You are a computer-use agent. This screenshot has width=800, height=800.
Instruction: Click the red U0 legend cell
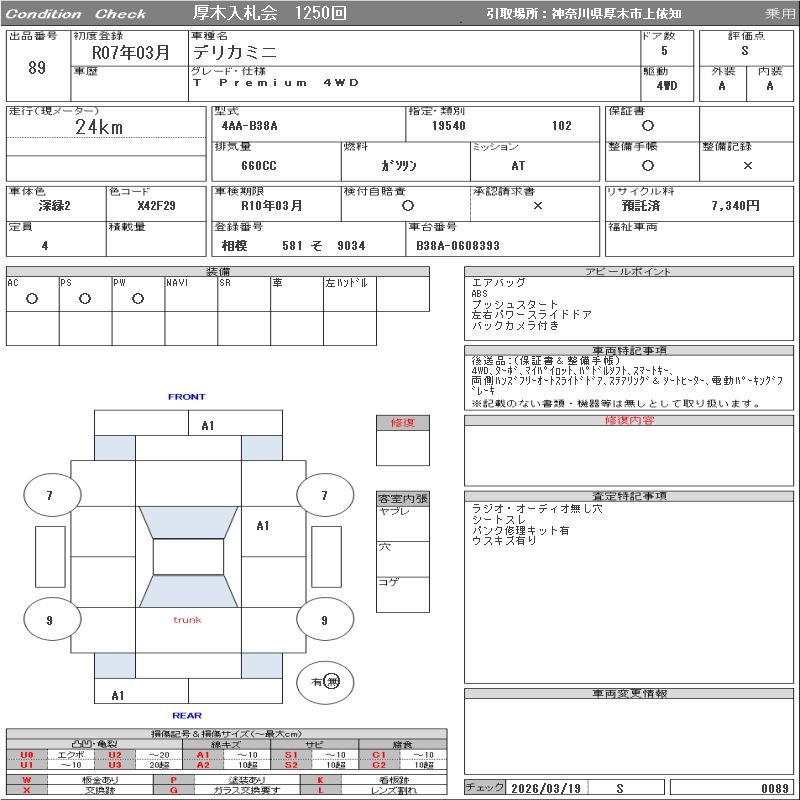click(27, 755)
